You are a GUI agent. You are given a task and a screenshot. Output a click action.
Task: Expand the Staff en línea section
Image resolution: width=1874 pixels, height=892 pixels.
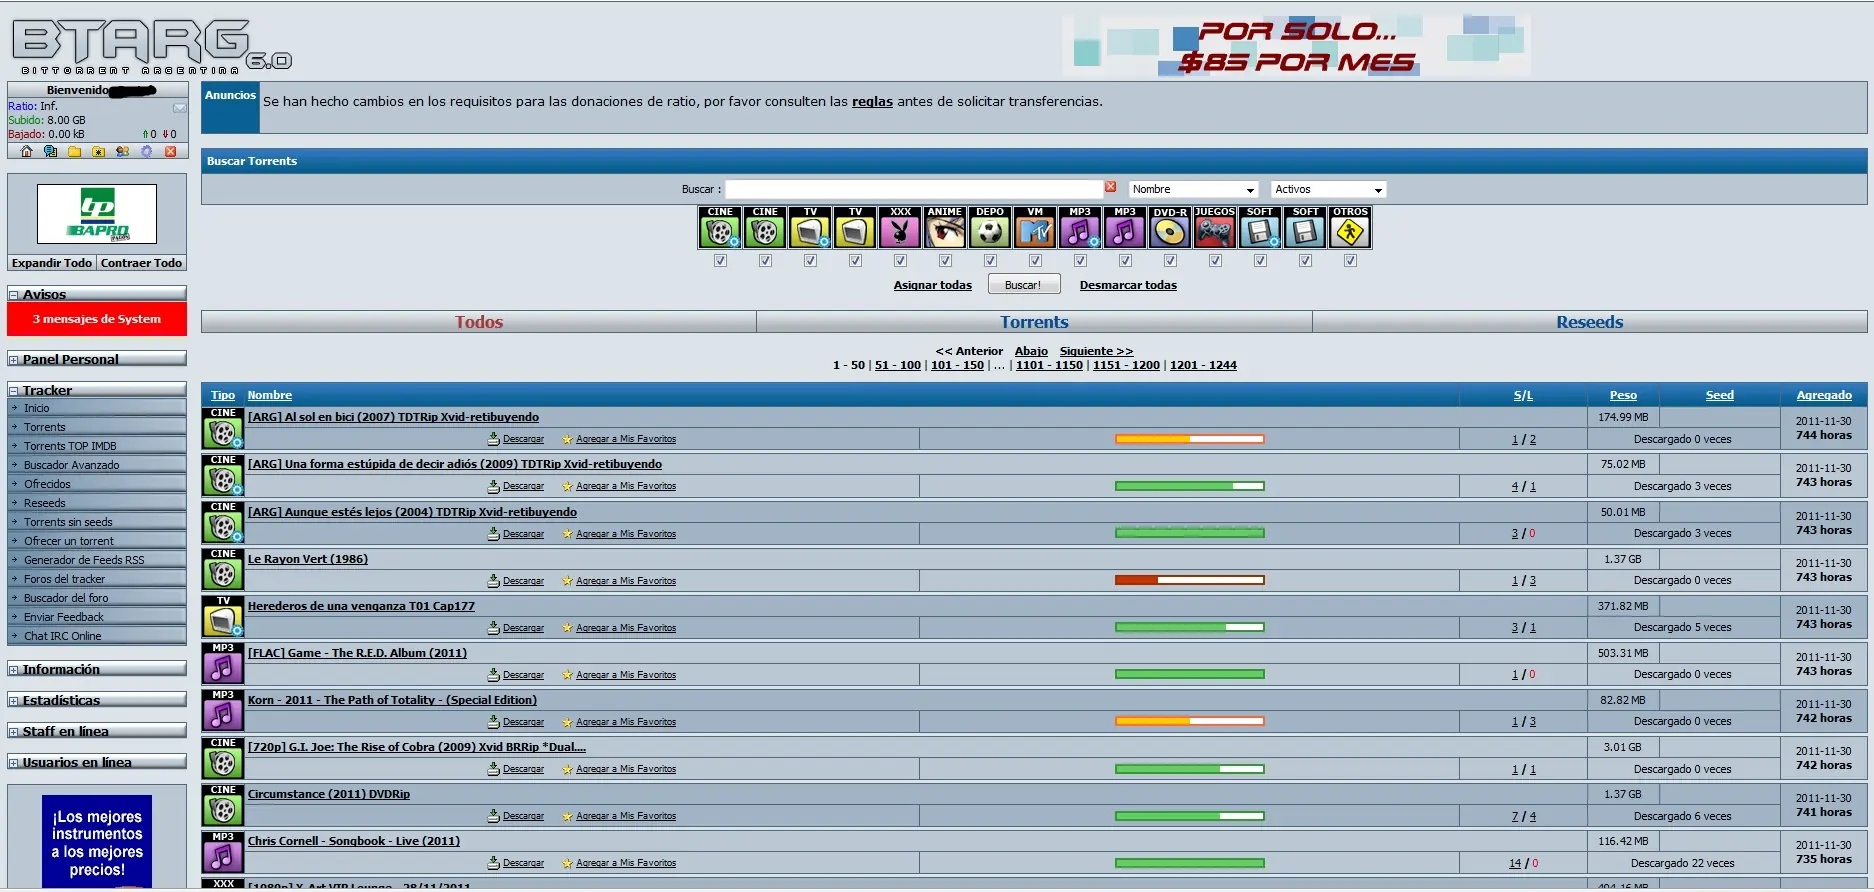tap(14, 732)
